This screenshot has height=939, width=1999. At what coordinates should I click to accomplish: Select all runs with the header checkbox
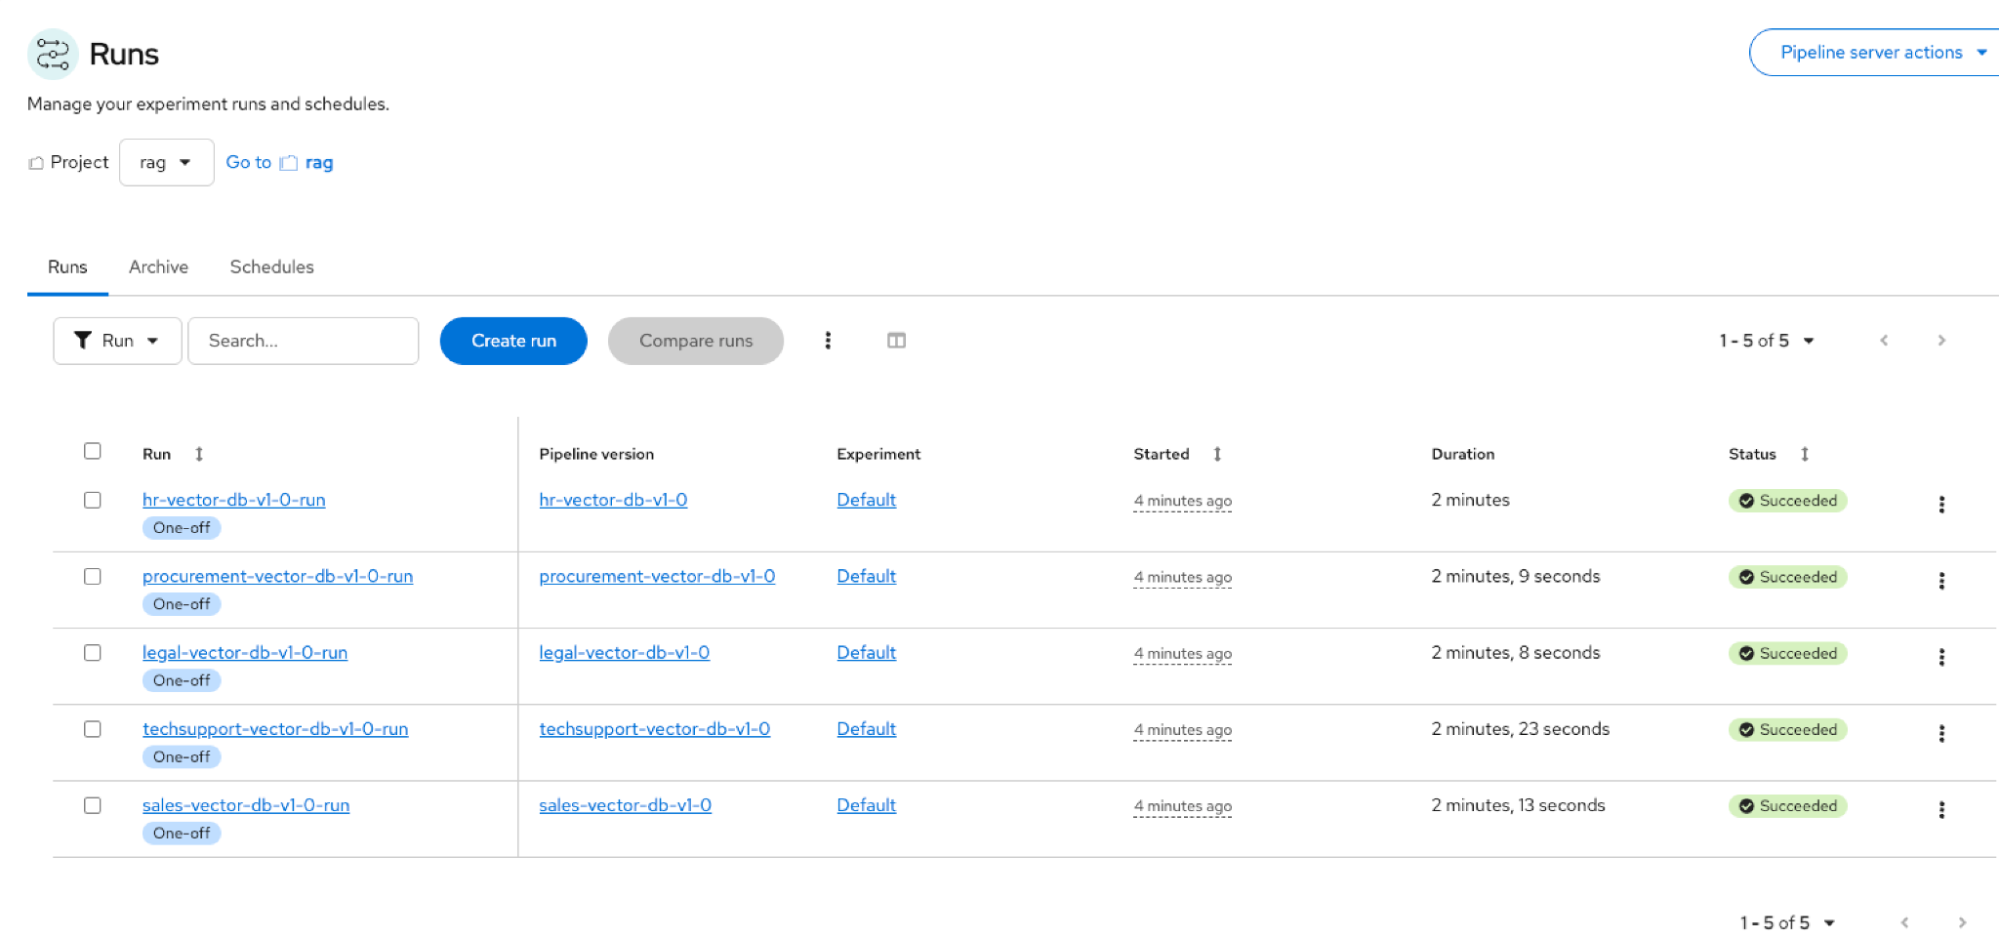(93, 451)
